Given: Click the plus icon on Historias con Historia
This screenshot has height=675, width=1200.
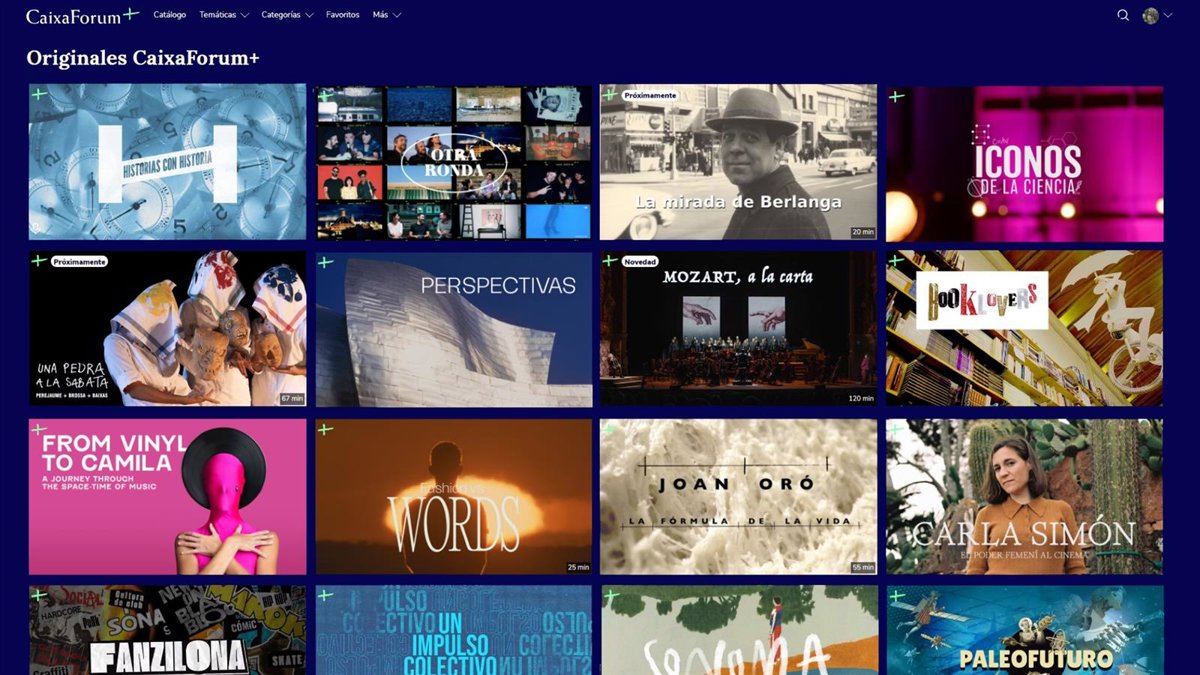Looking at the screenshot, I should (x=39, y=95).
